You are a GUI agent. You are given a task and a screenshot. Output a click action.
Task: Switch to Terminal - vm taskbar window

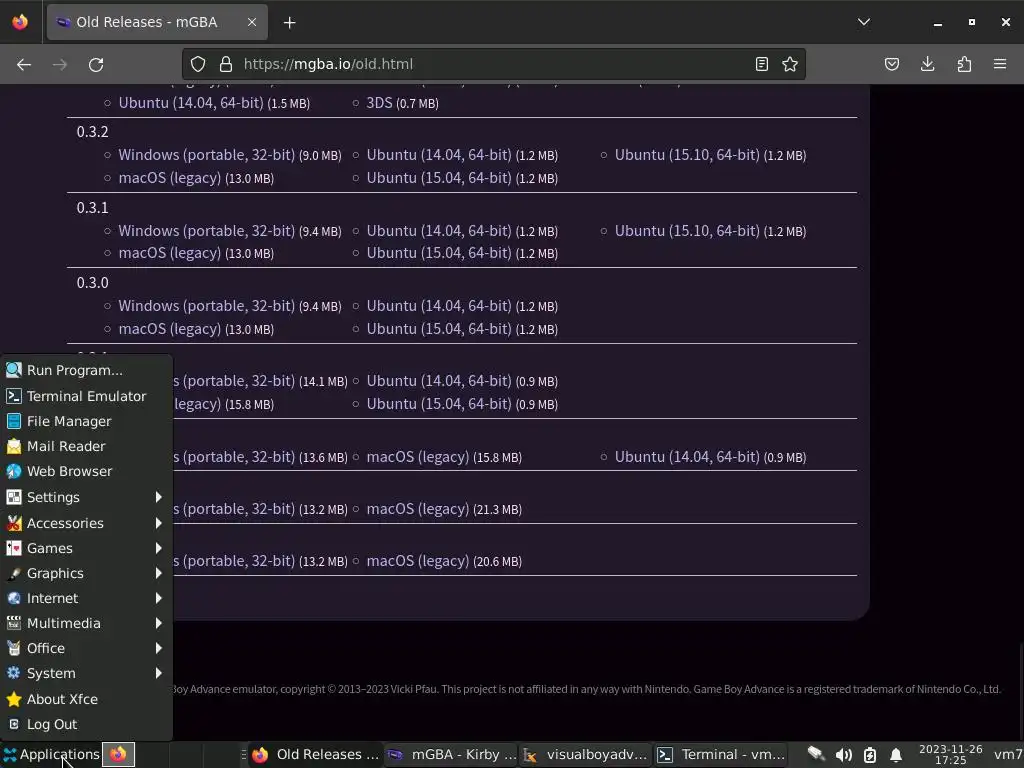pyautogui.click(x=721, y=754)
